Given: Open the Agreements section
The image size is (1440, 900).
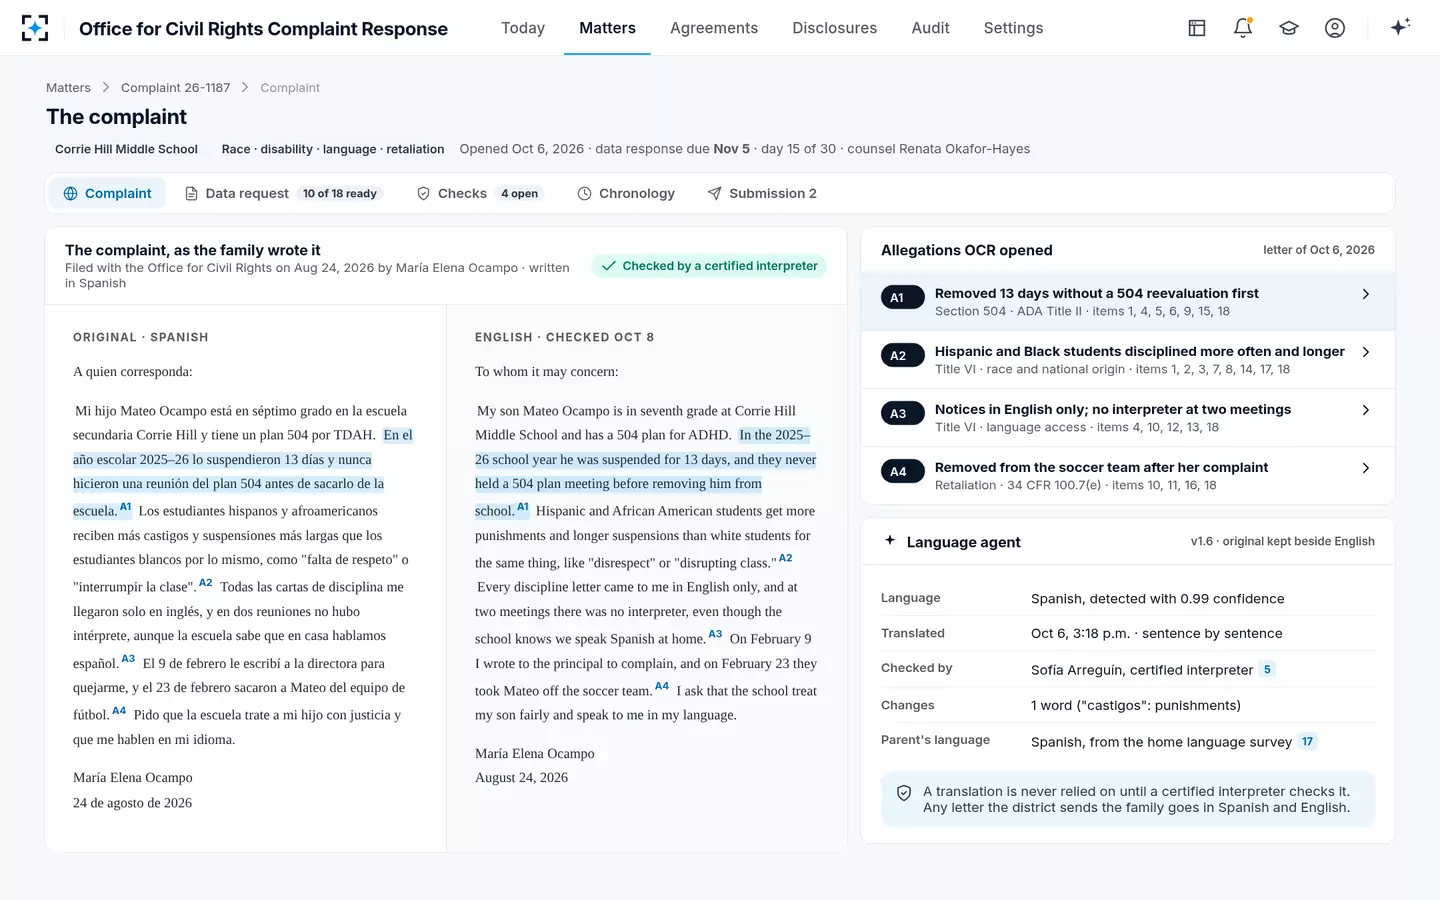Looking at the screenshot, I should 714,28.
